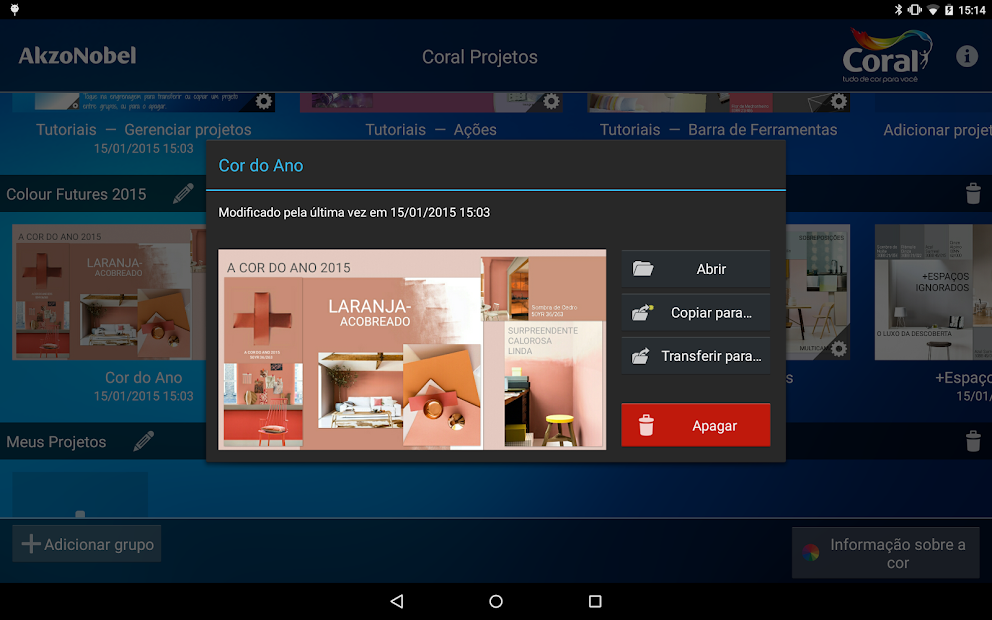Delete the Meus Projetos group
This screenshot has height=620, width=992.
(973, 441)
